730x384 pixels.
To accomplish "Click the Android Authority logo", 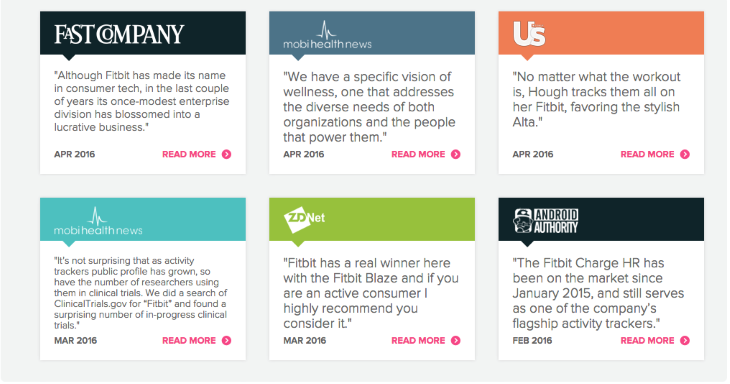I will [x=546, y=221].
